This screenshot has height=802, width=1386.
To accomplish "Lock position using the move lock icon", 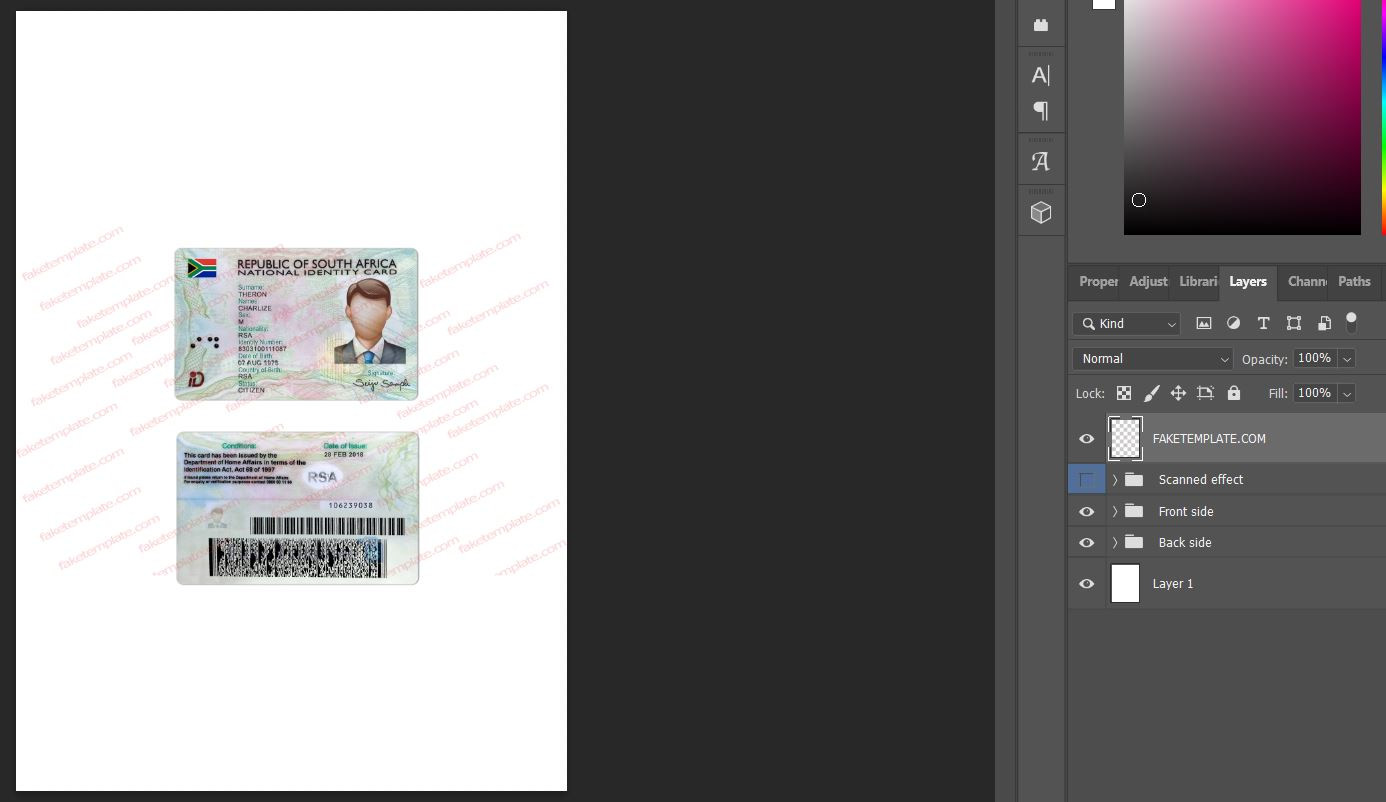I will (x=1178, y=393).
